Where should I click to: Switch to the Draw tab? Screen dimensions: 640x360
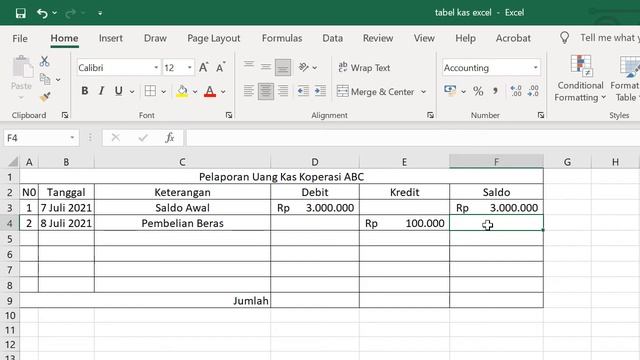[155, 38]
